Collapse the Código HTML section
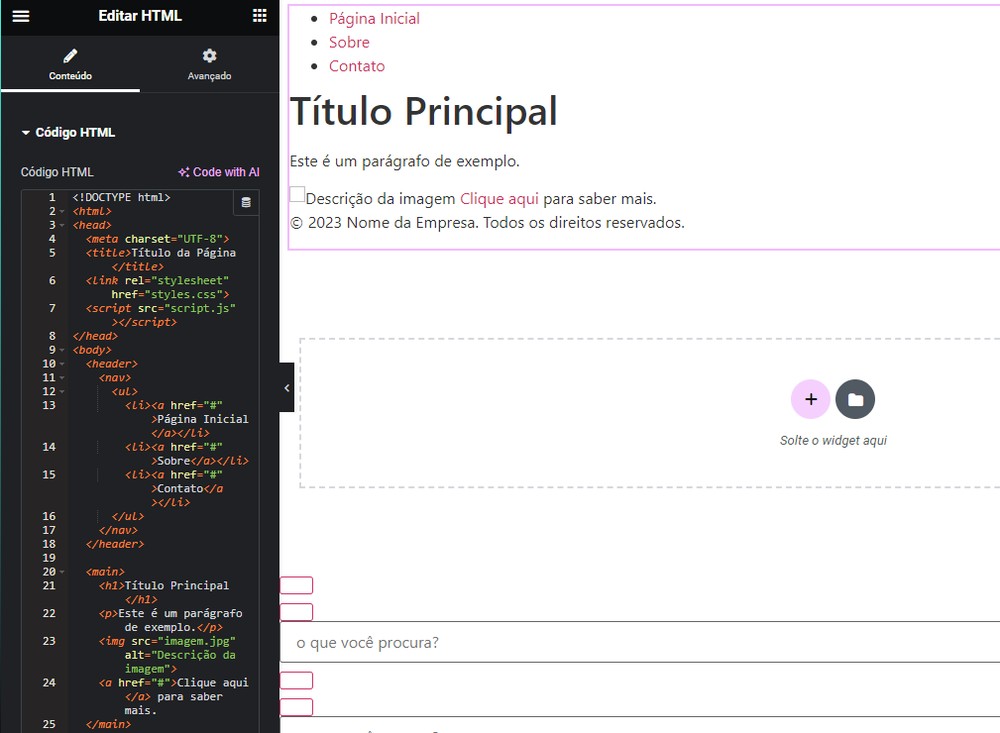 [x=24, y=132]
